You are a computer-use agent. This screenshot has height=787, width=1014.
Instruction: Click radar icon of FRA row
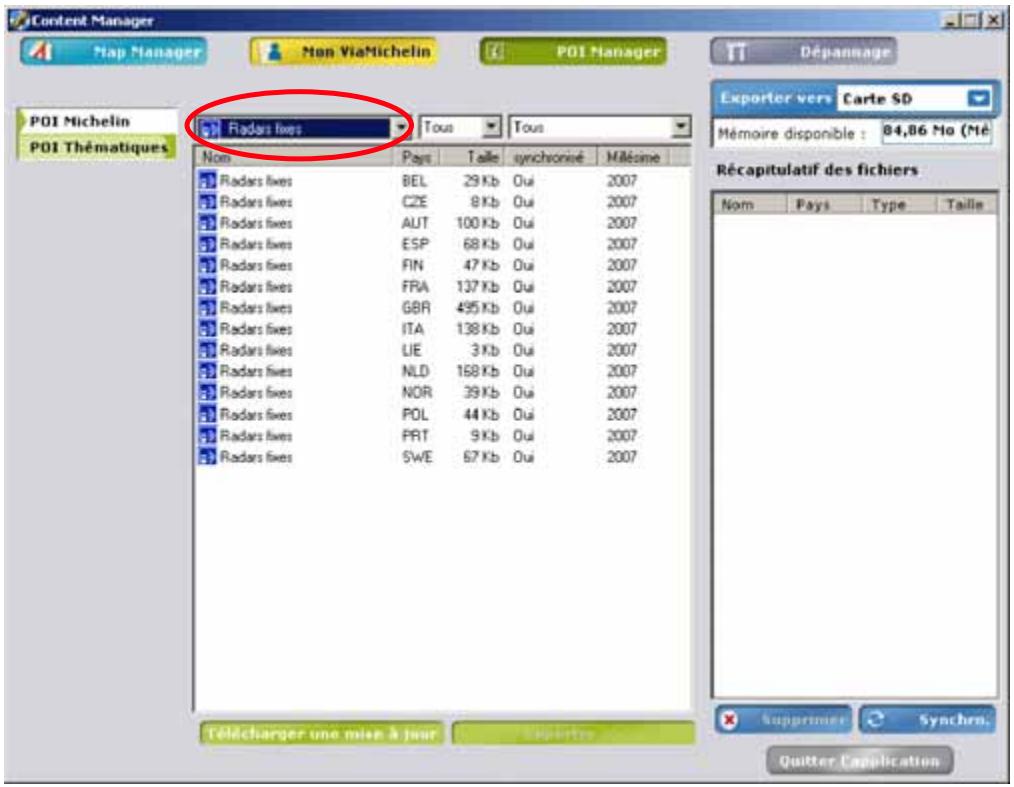click(x=208, y=286)
